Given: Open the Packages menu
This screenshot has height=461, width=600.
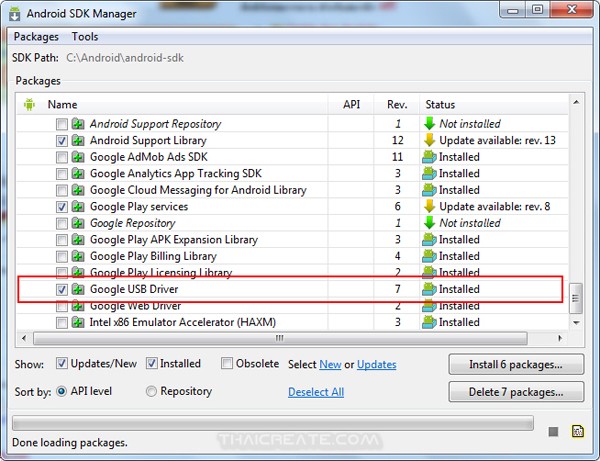Looking at the screenshot, I should click(x=36, y=37).
